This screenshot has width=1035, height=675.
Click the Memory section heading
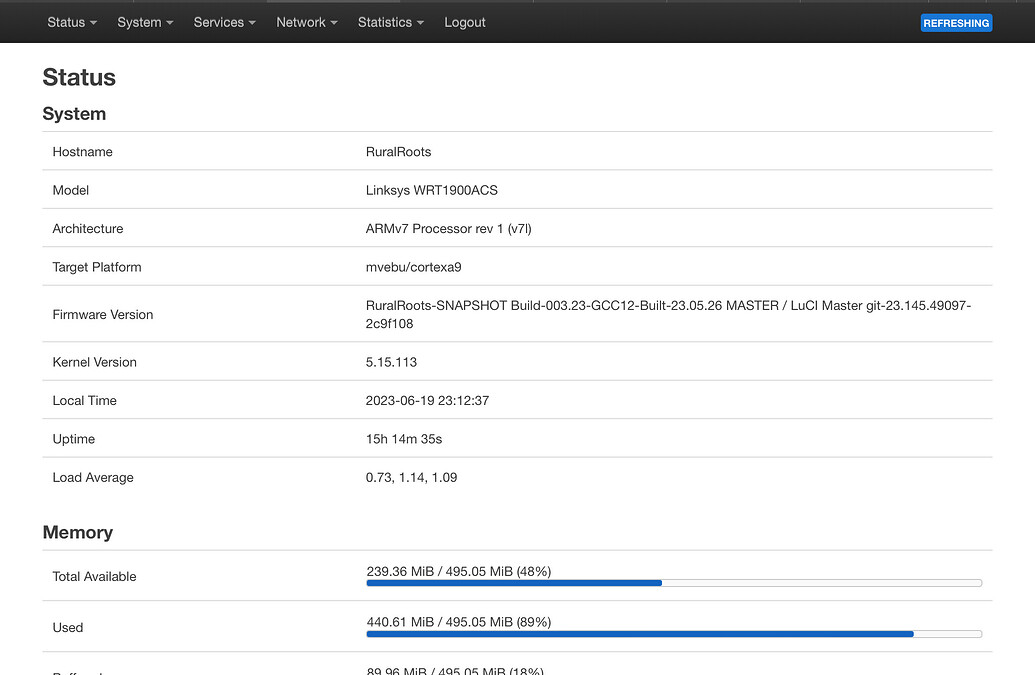point(78,532)
